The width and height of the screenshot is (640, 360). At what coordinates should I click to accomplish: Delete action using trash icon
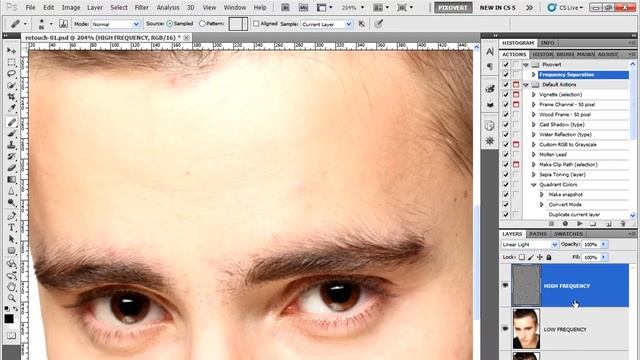(622, 224)
